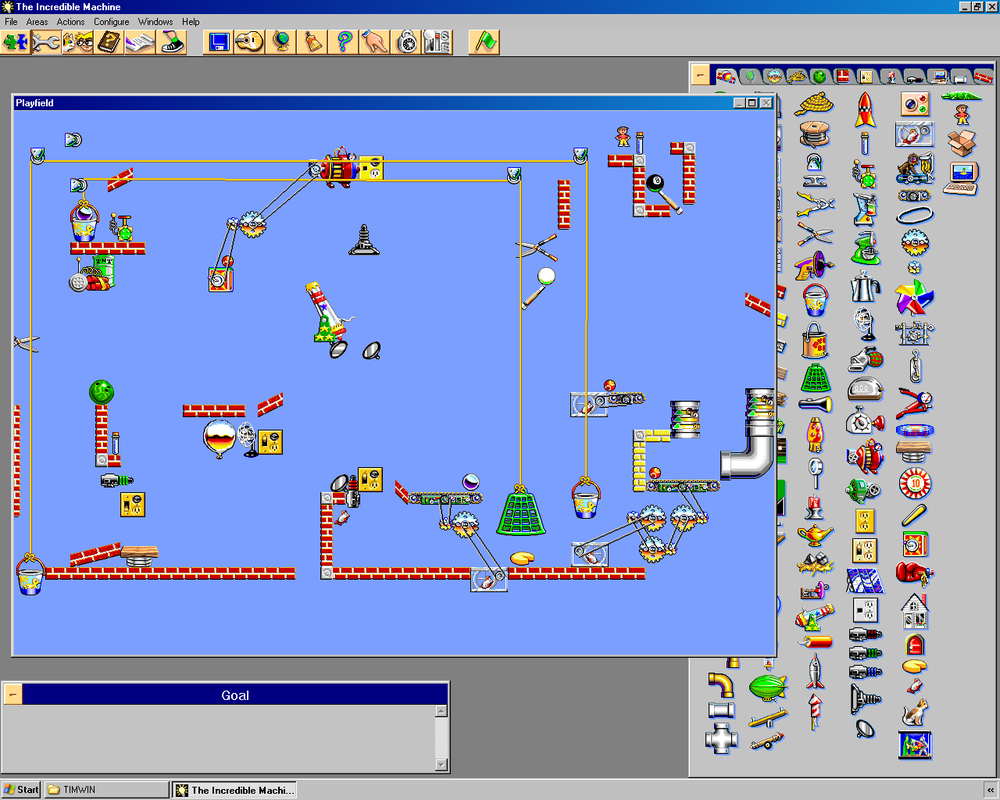This screenshot has width=1000, height=800.
Task: Select the boxing glove part
Action: [914, 573]
